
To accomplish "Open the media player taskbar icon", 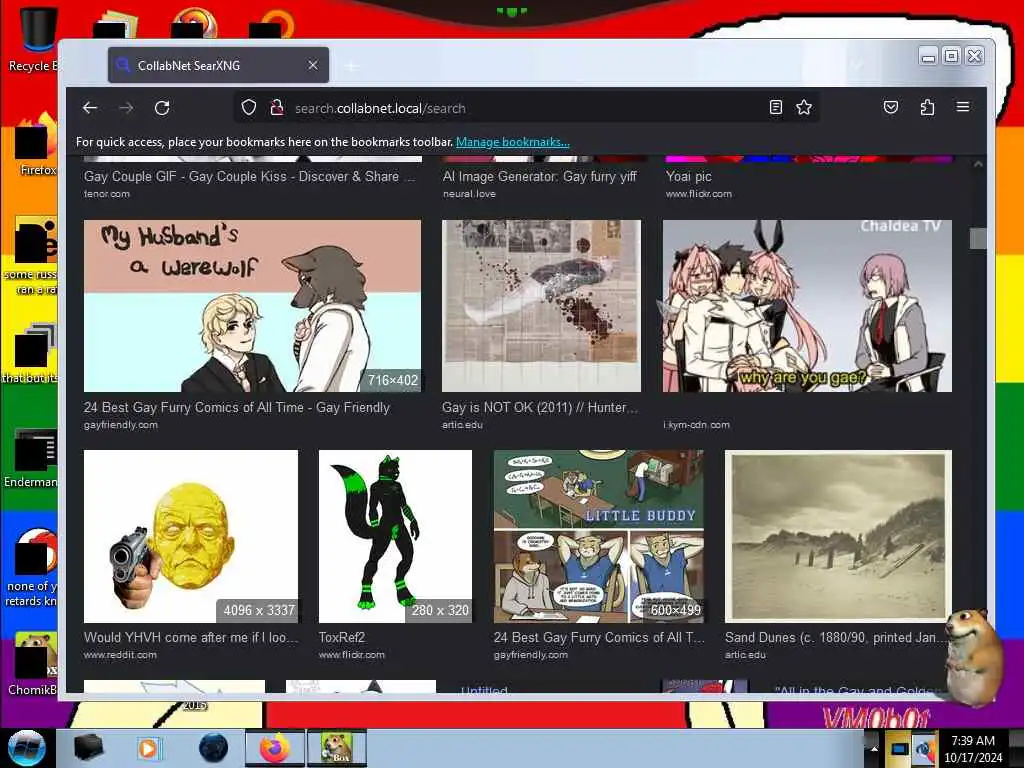I will tap(148, 748).
